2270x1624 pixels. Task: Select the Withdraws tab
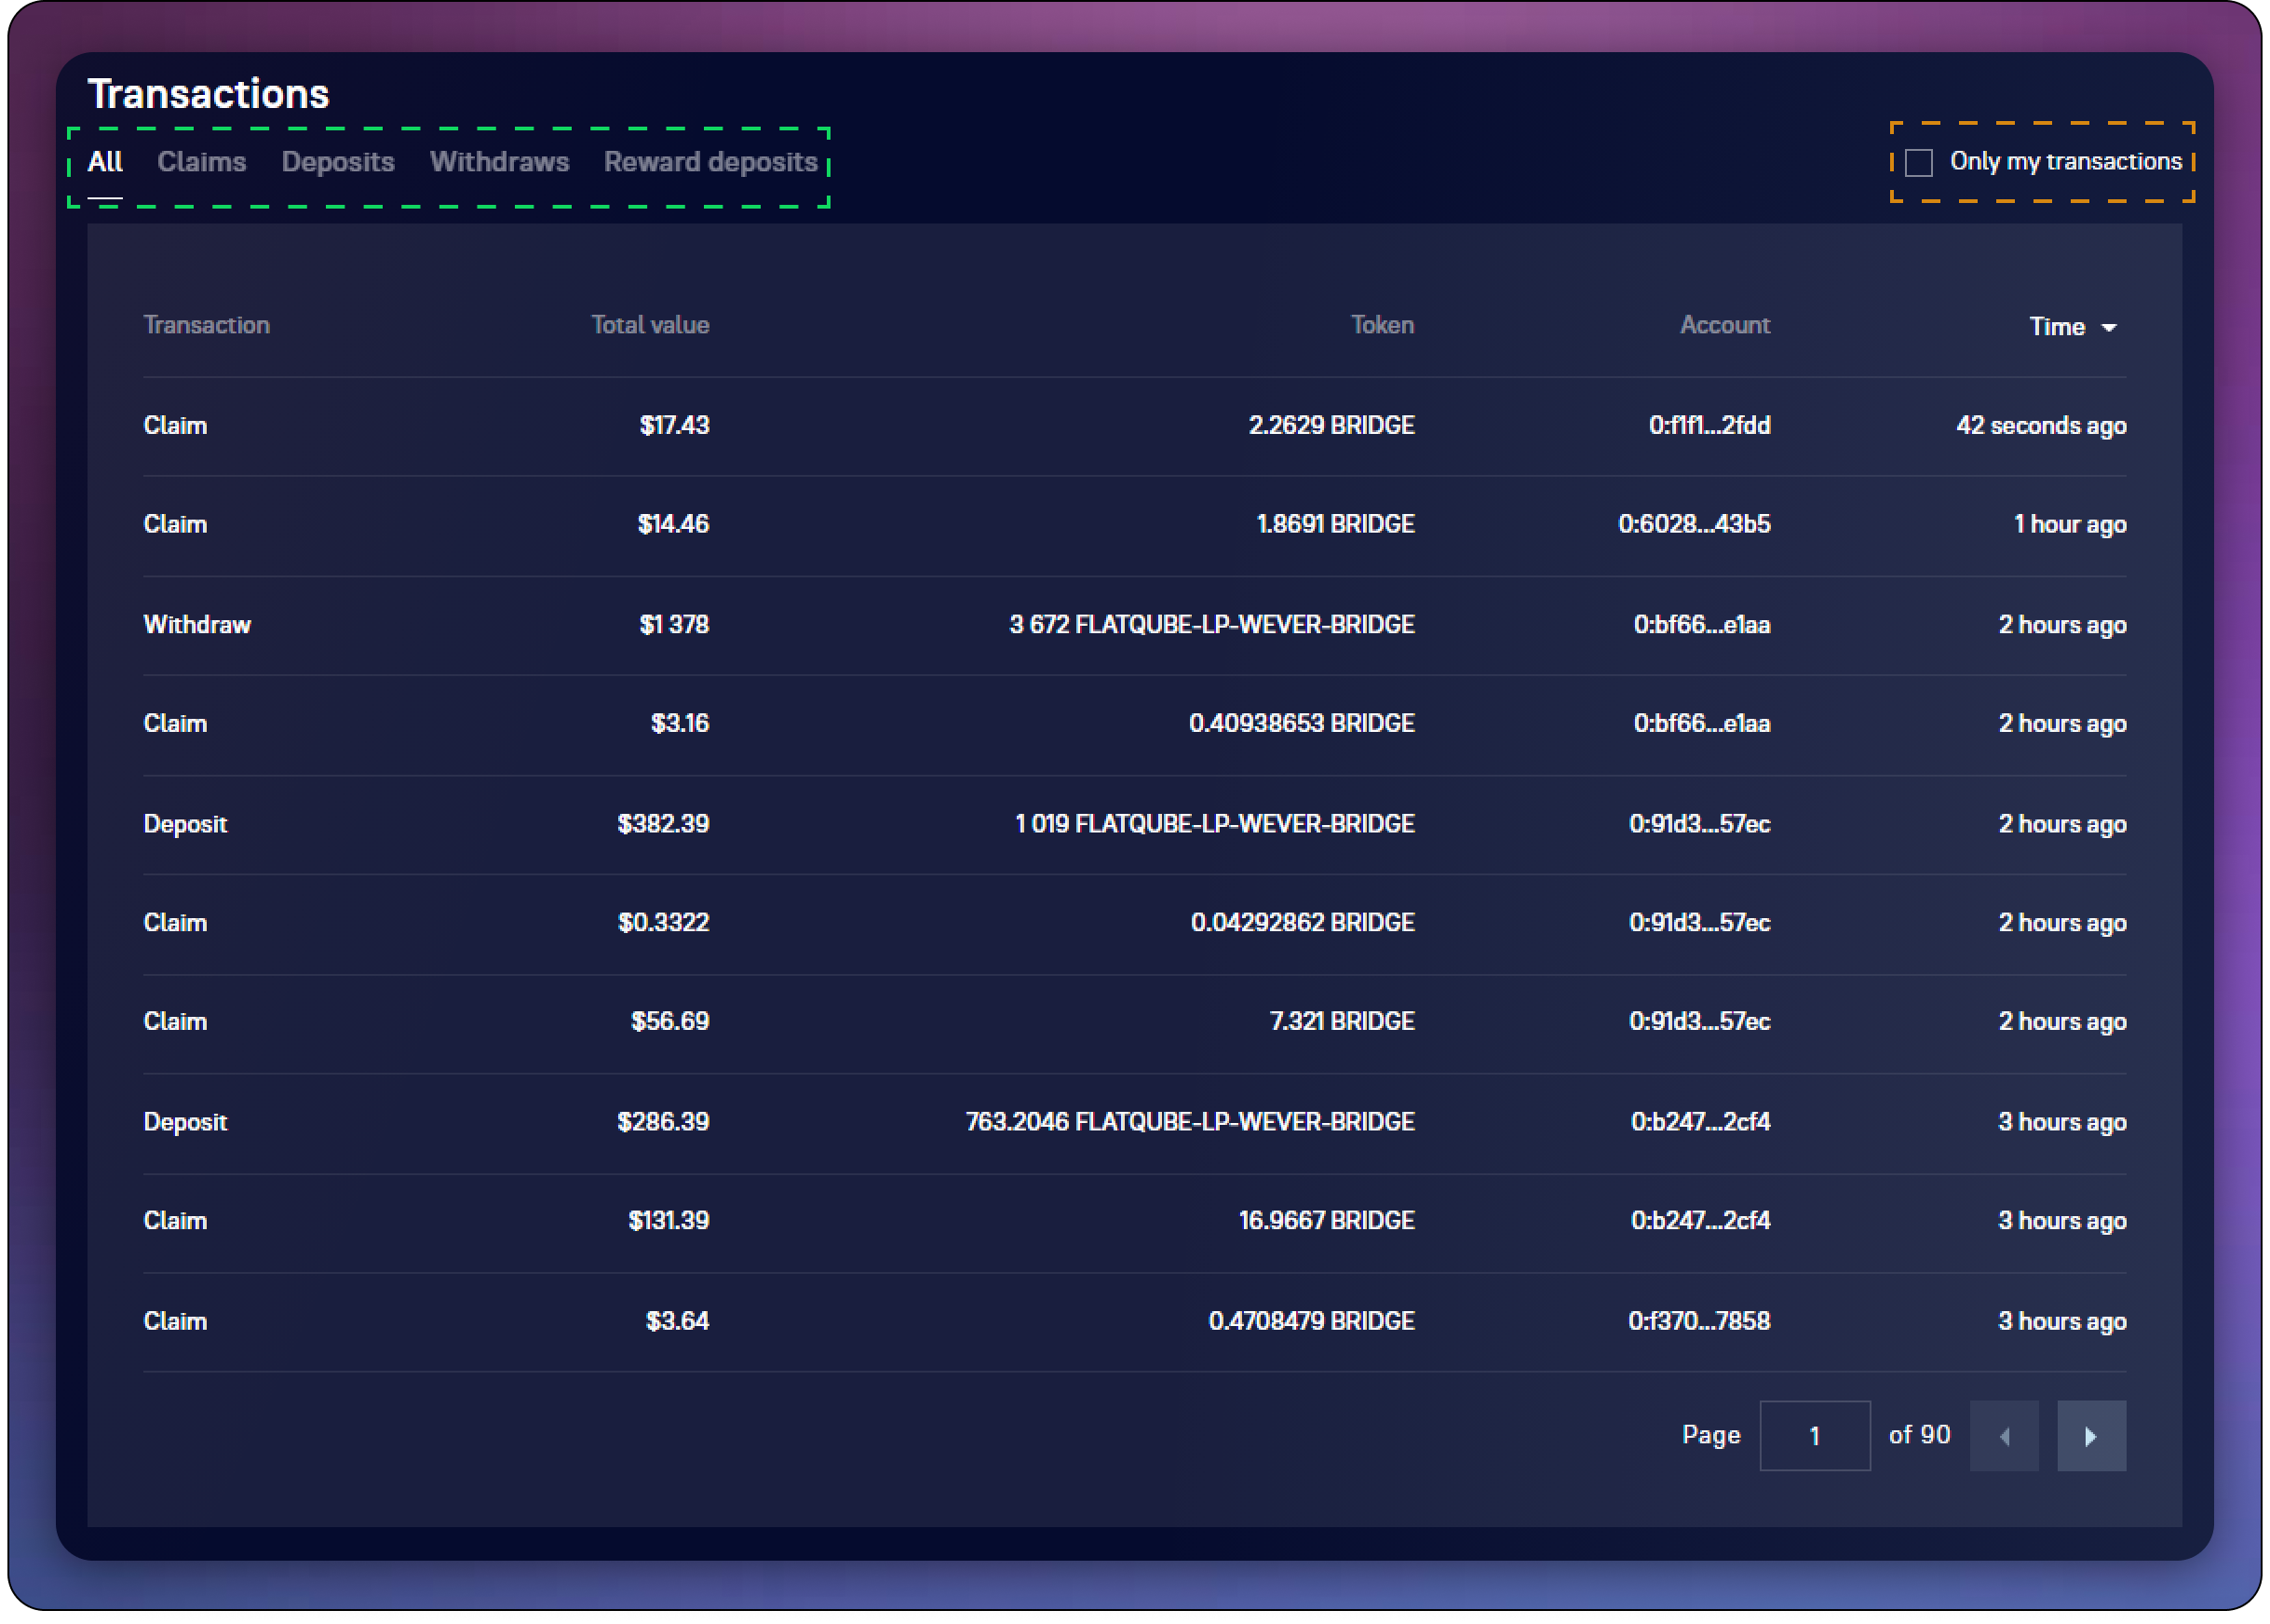click(x=499, y=162)
